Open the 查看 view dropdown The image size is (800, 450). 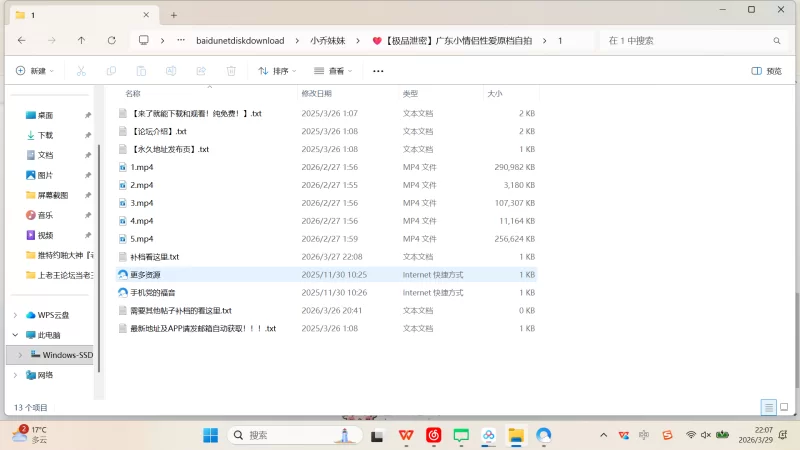(x=334, y=71)
